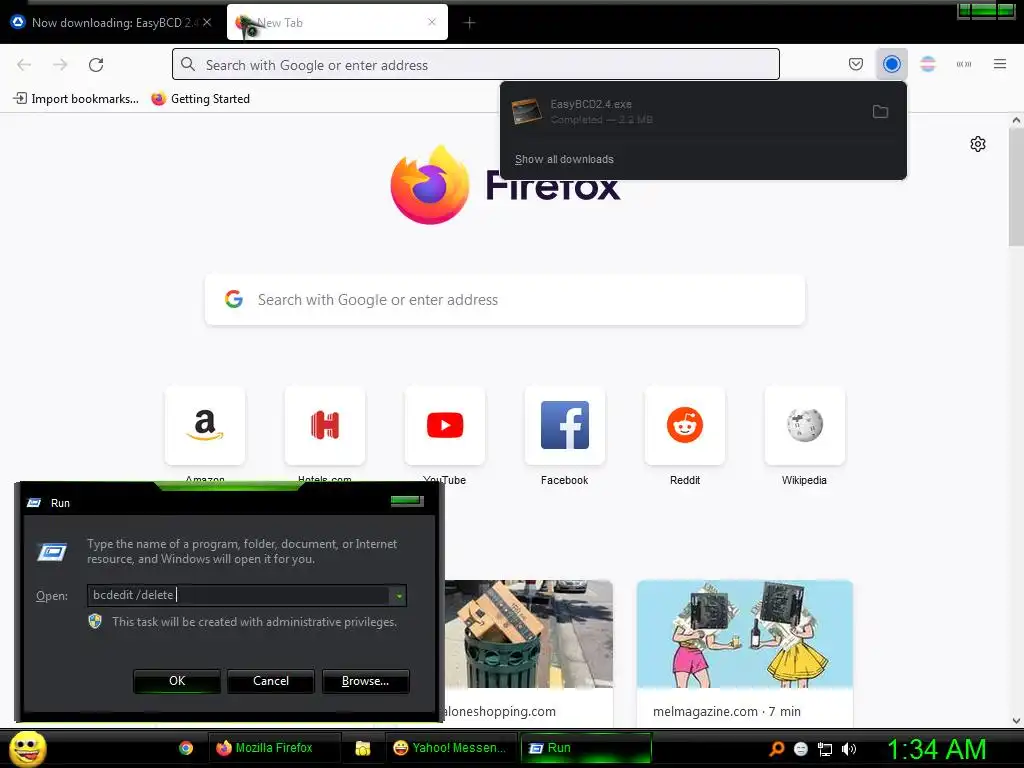Show all downloads
1024x768 pixels.
tap(564, 159)
